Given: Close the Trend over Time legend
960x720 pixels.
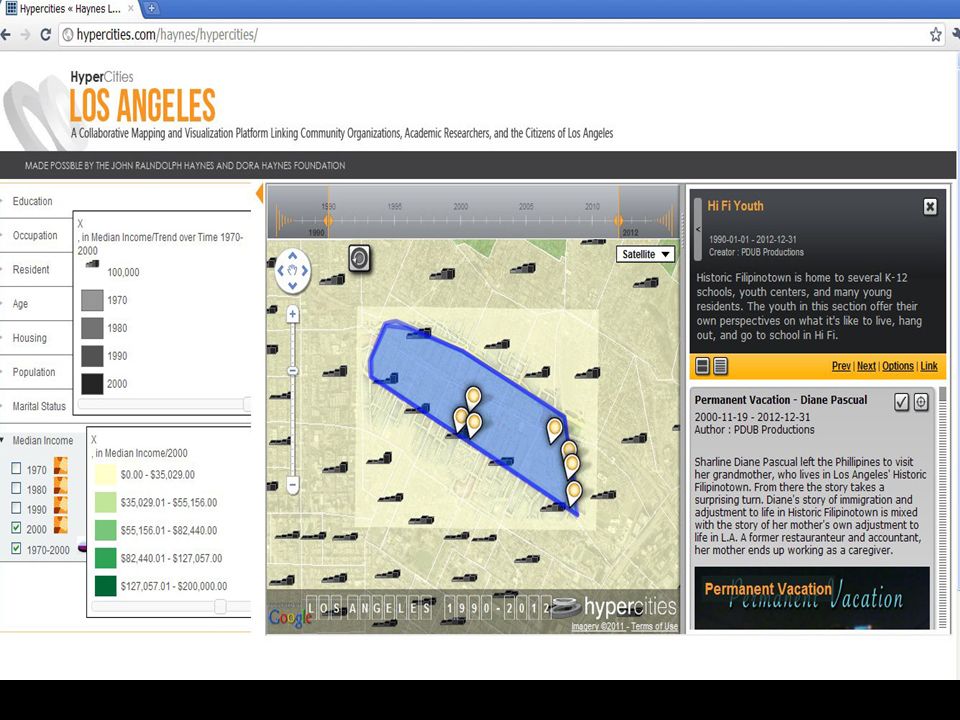Looking at the screenshot, I should [80, 224].
